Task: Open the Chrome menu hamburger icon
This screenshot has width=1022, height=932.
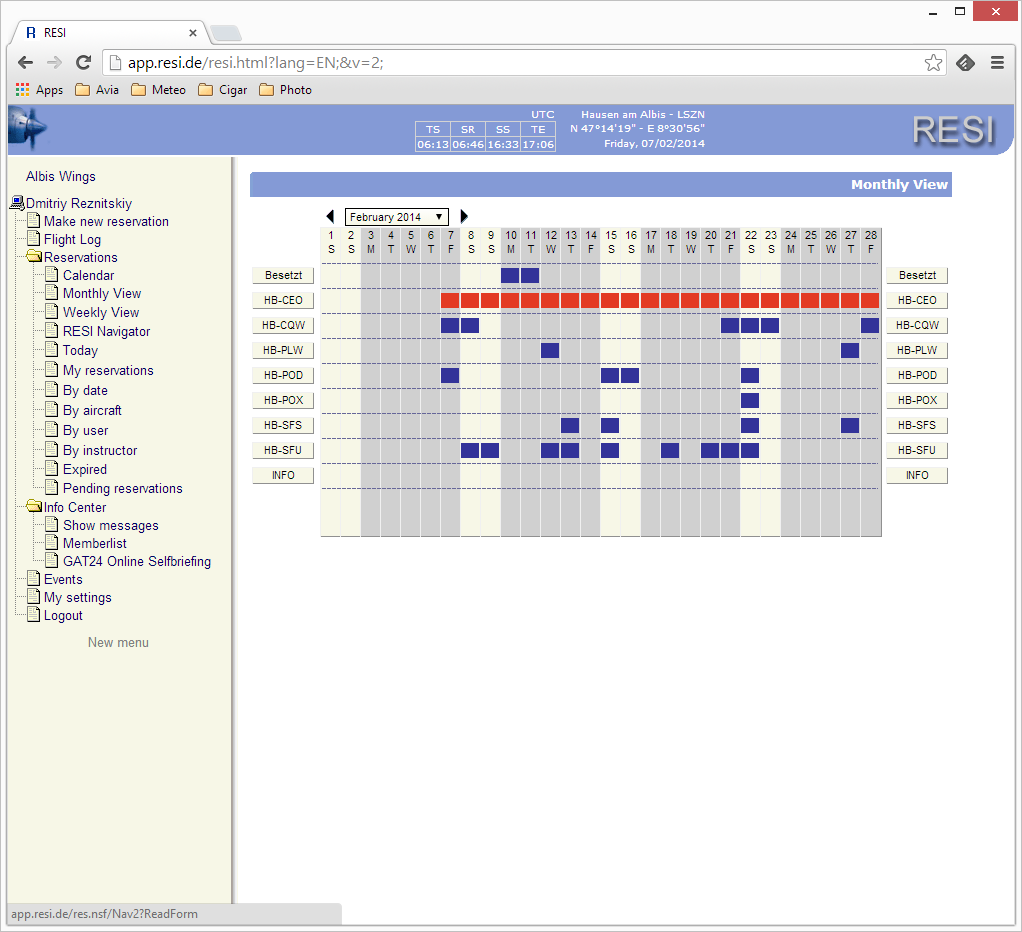Action: click(997, 63)
